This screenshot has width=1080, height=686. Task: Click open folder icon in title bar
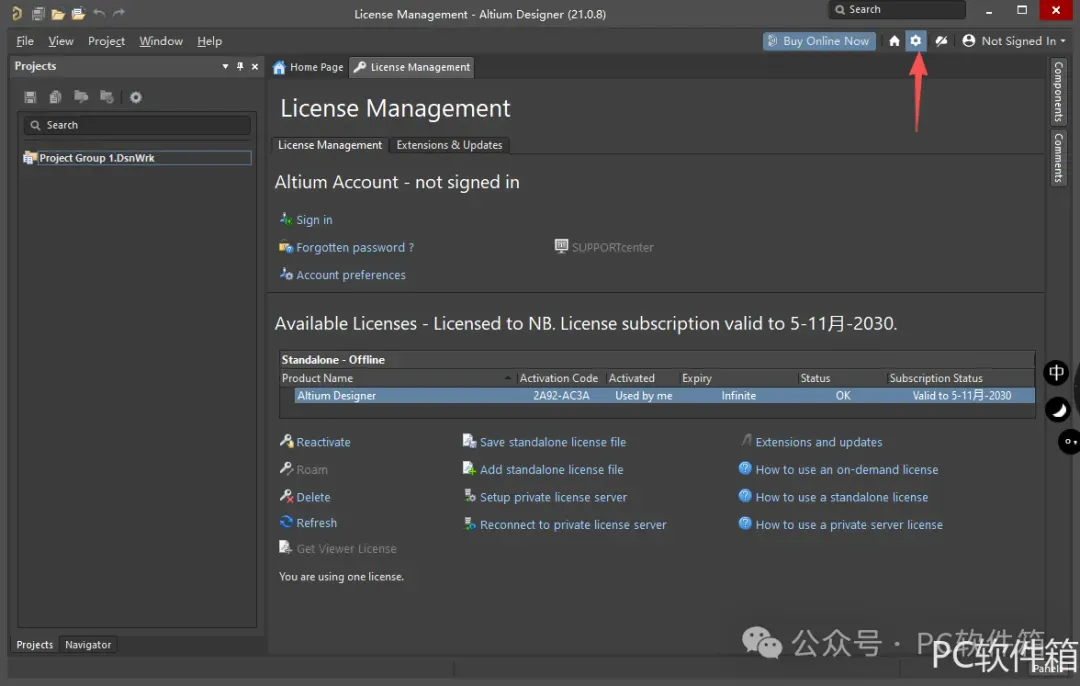pos(58,13)
